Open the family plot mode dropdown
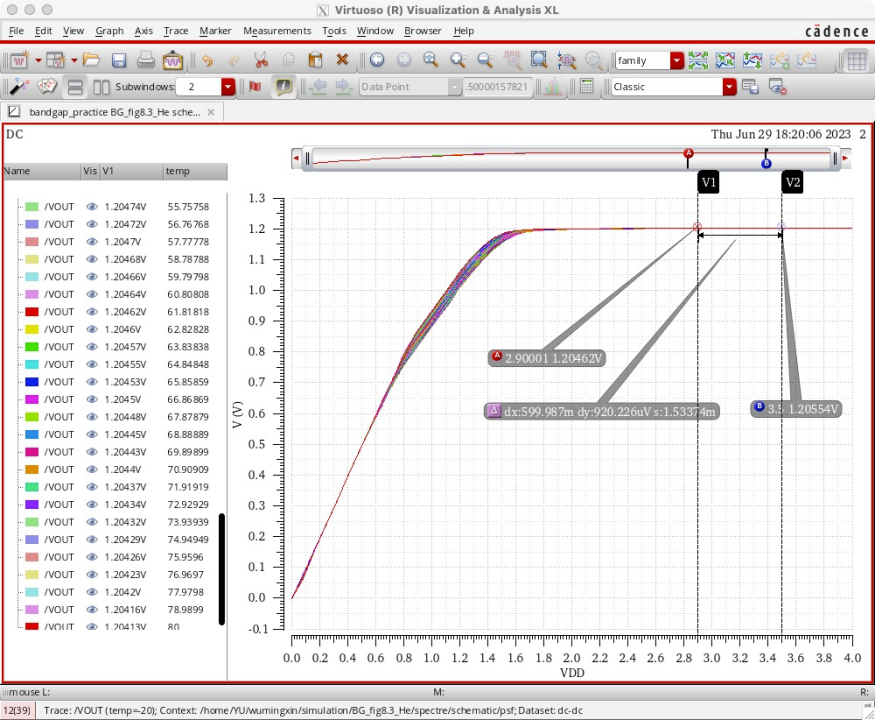Viewport: 875px width, 720px height. click(677, 60)
